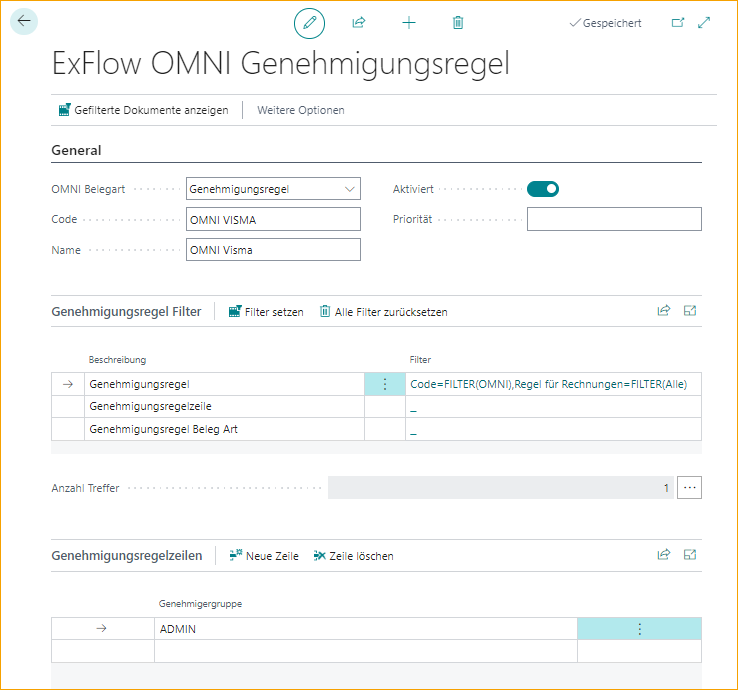Toggle full-screen expand arrows icon
Image resolution: width=738 pixels, height=690 pixels.
coord(704,23)
